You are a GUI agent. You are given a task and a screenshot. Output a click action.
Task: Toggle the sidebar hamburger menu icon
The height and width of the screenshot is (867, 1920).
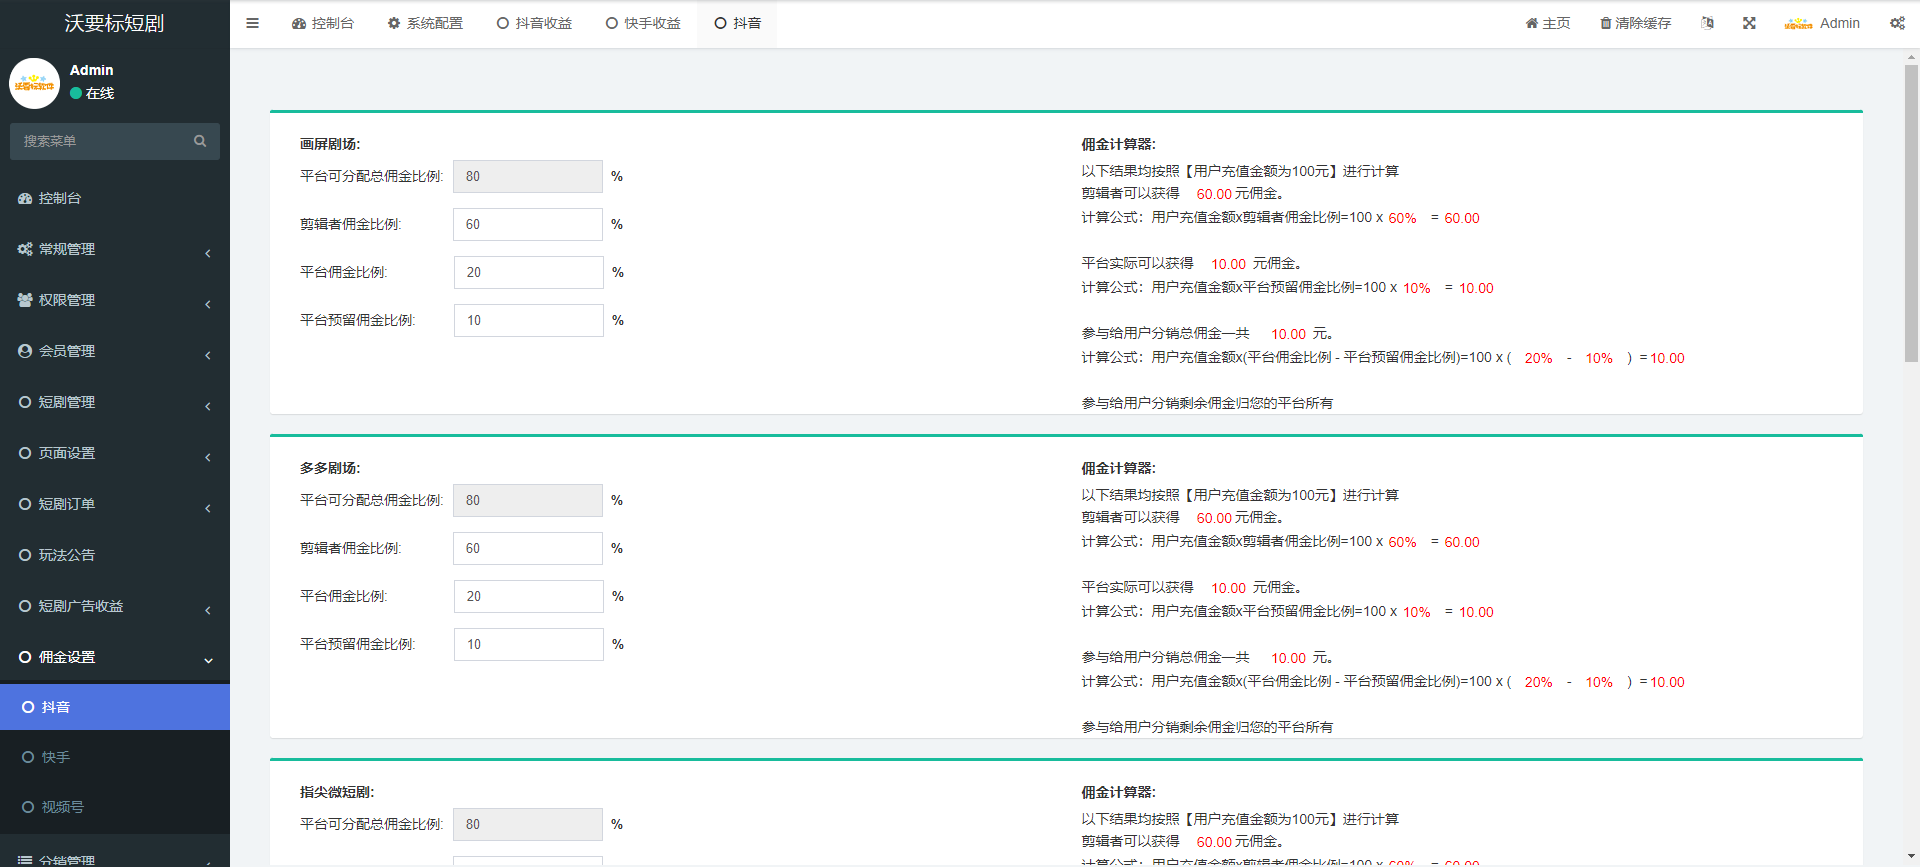coord(252,23)
